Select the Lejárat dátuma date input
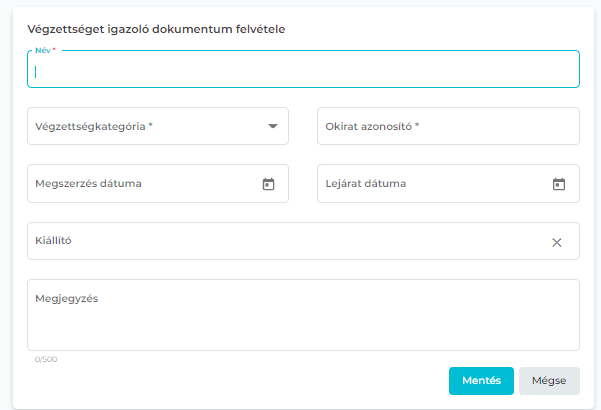Image resolution: width=601 pixels, height=410 pixels. pos(430,184)
